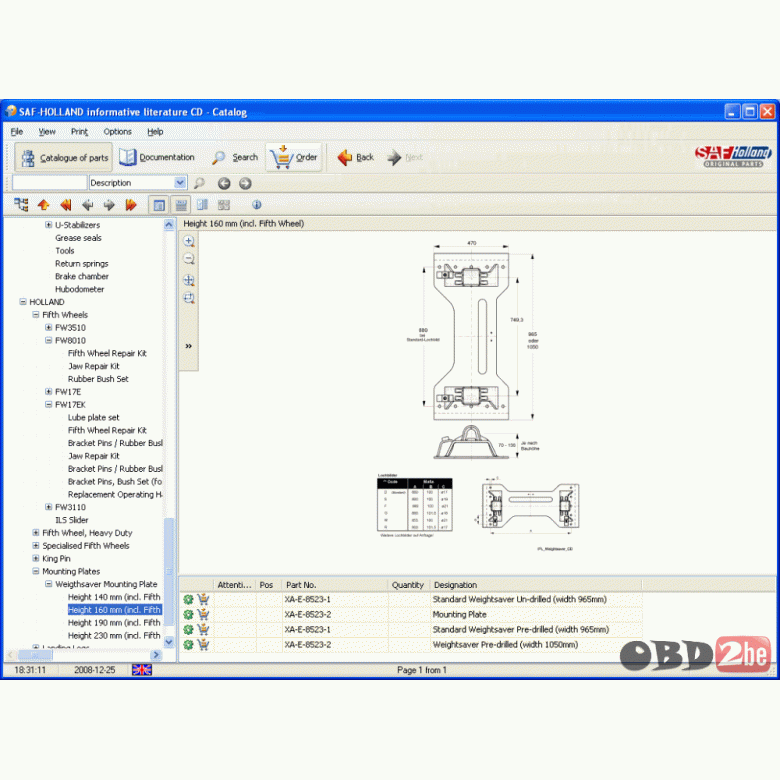This screenshot has width=780, height=780.
Task: Click the greyed Next arrow button
Action: point(405,157)
